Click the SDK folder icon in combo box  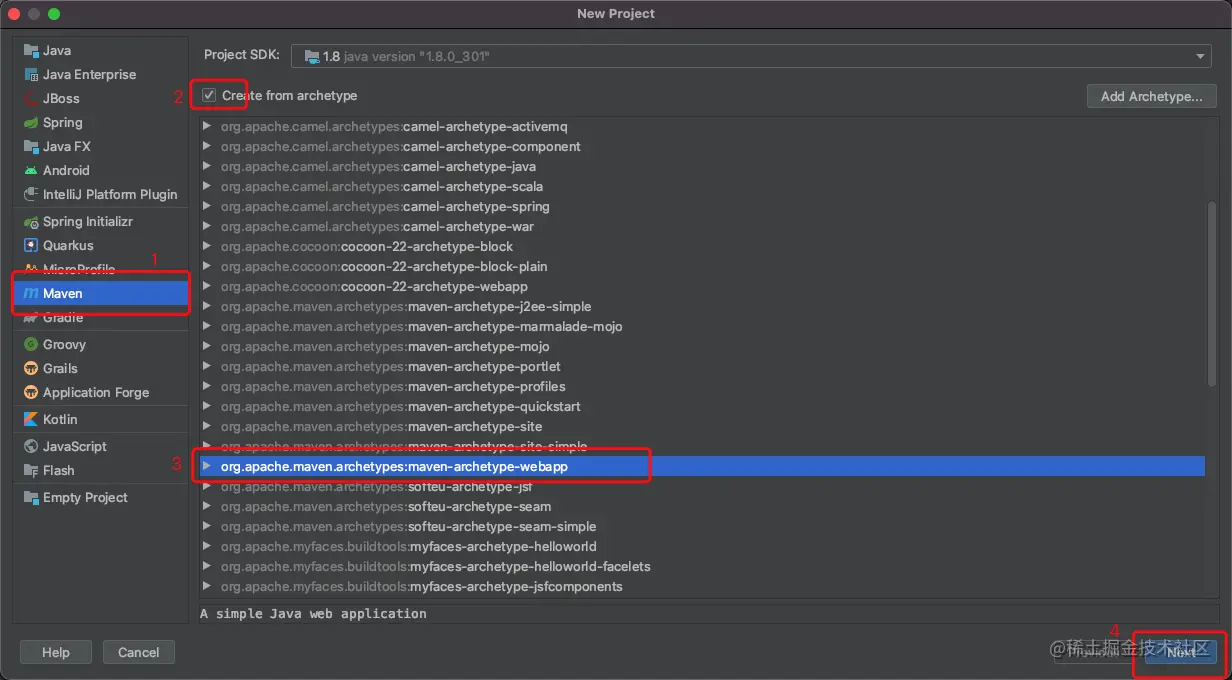click(311, 57)
